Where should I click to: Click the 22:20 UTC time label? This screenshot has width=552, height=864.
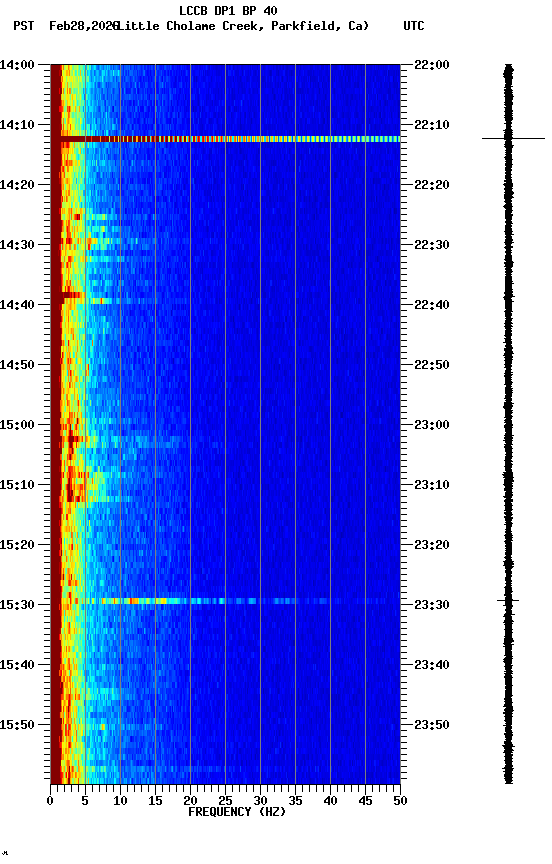coord(432,185)
